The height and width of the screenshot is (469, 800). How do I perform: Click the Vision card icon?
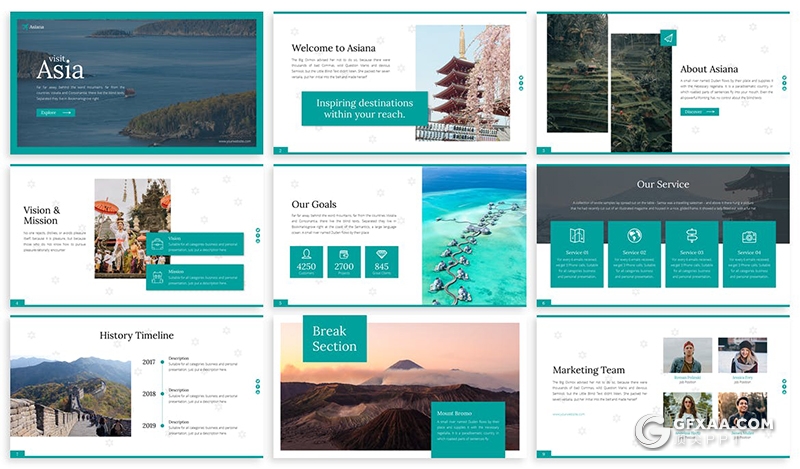pyautogui.click(x=157, y=243)
